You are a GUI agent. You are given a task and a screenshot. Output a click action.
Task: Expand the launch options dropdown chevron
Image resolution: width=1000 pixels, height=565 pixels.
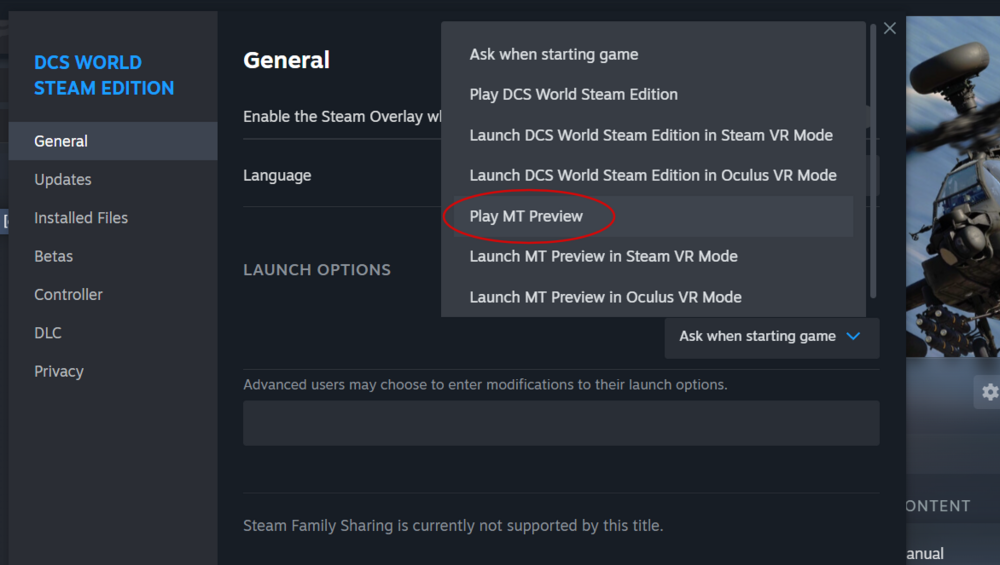click(x=853, y=337)
